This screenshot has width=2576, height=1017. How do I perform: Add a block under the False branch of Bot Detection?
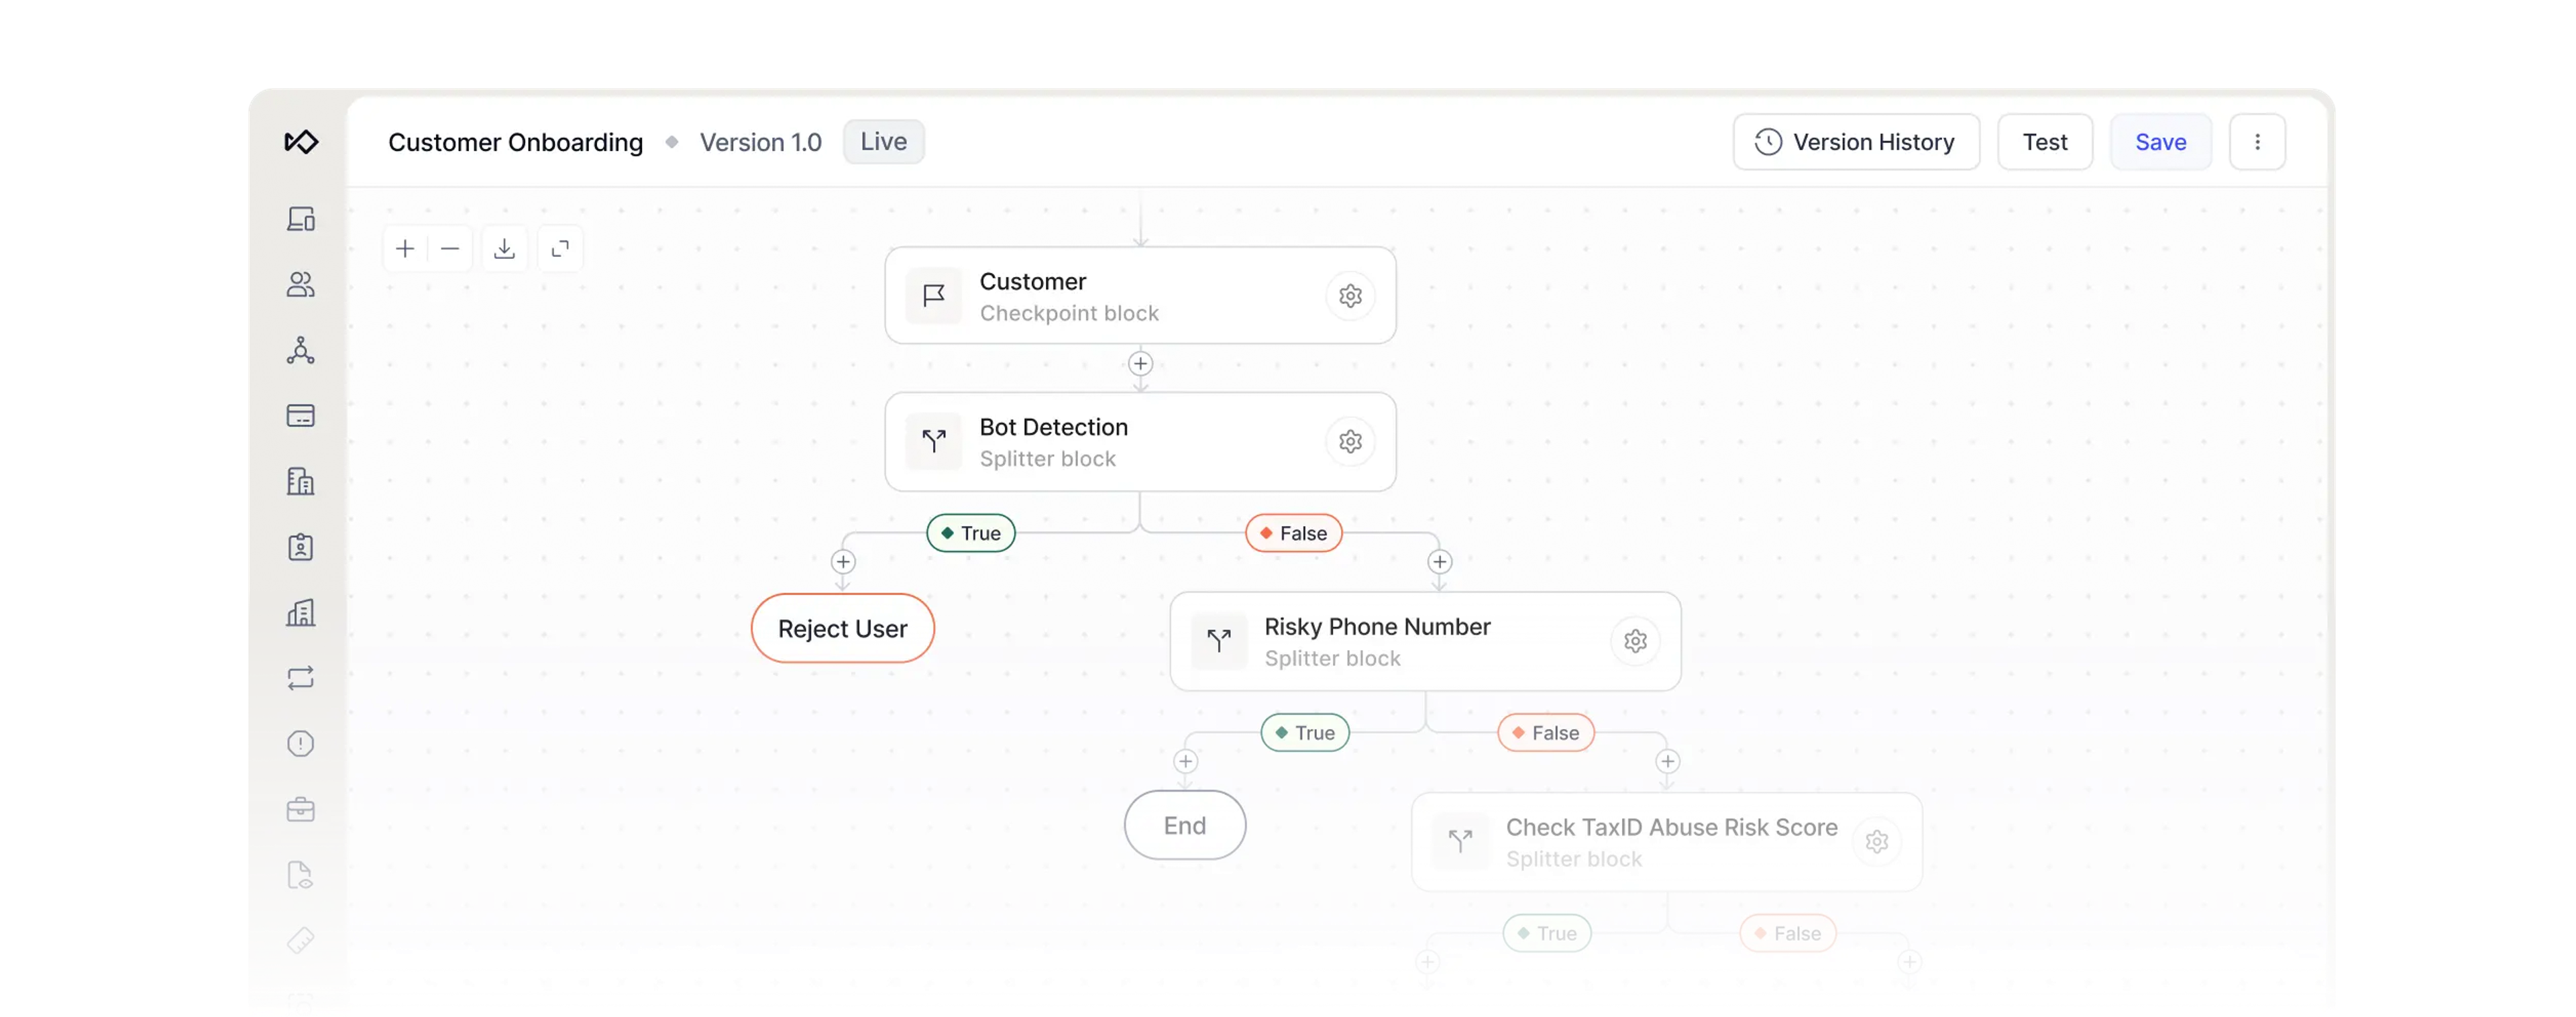point(1440,561)
